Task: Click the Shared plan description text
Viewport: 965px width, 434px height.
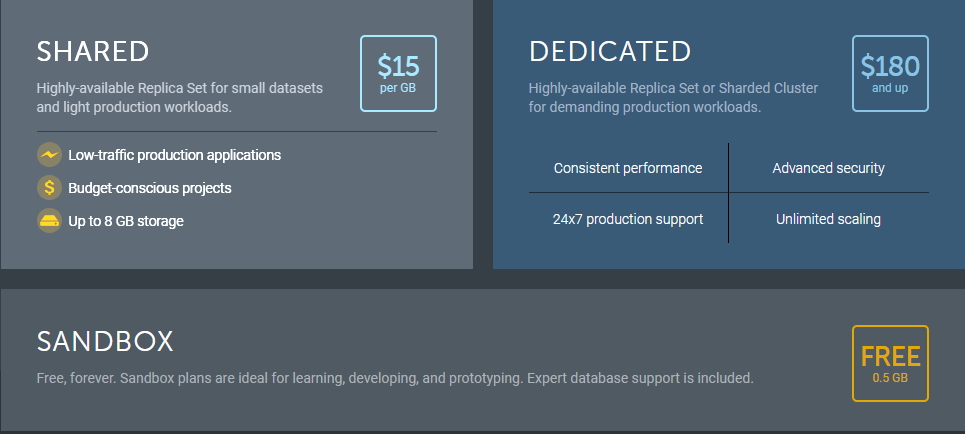Action: [x=180, y=97]
